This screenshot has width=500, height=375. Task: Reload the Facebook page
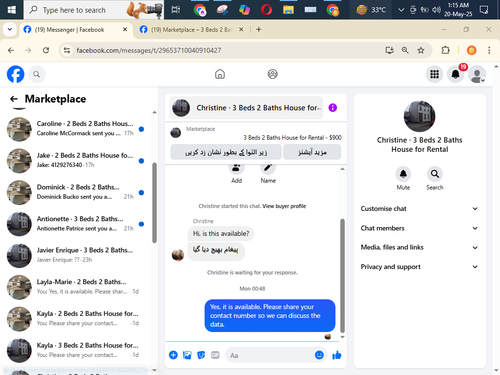pyautogui.click(x=46, y=50)
